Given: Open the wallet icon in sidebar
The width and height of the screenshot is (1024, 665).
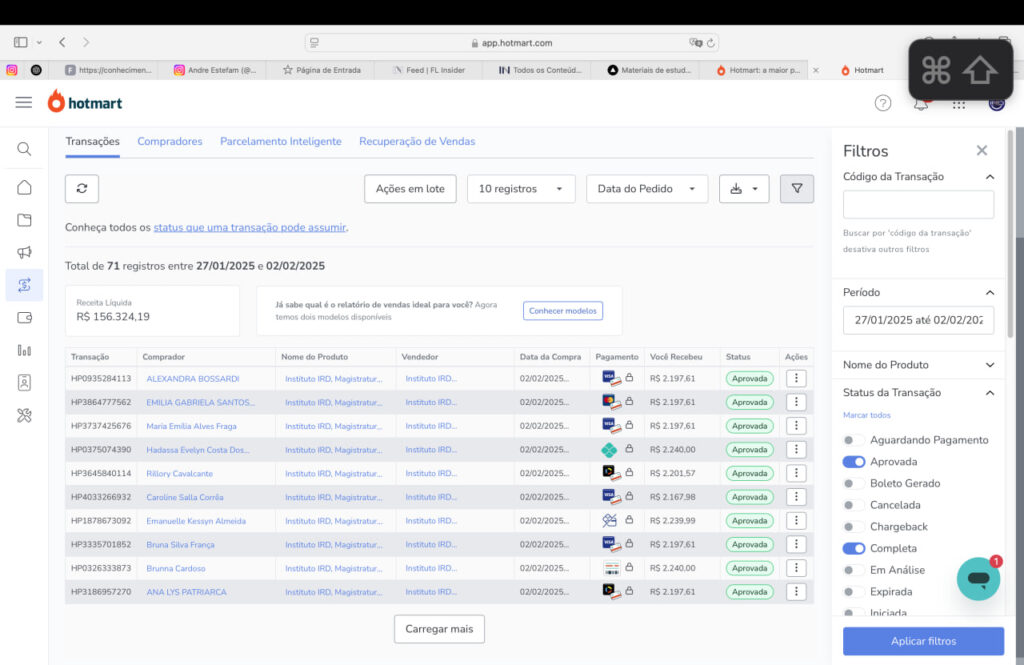Looking at the screenshot, I should pyautogui.click(x=24, y=317).
